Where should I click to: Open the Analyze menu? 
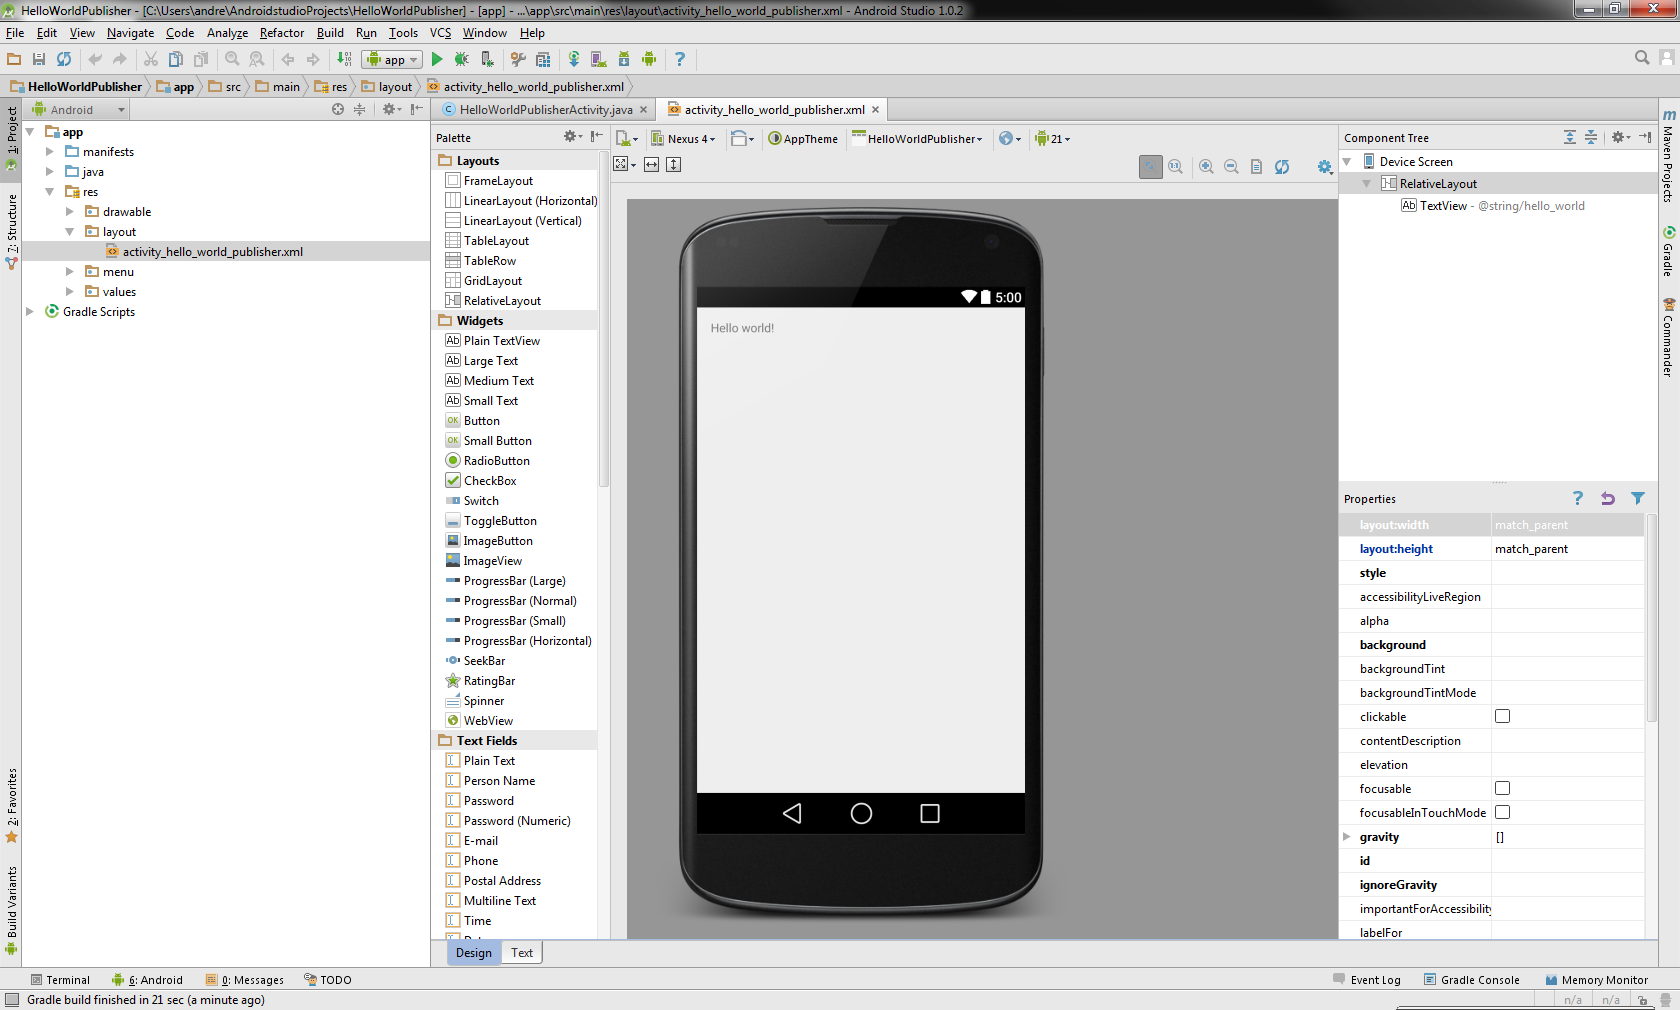pos(227,33)
